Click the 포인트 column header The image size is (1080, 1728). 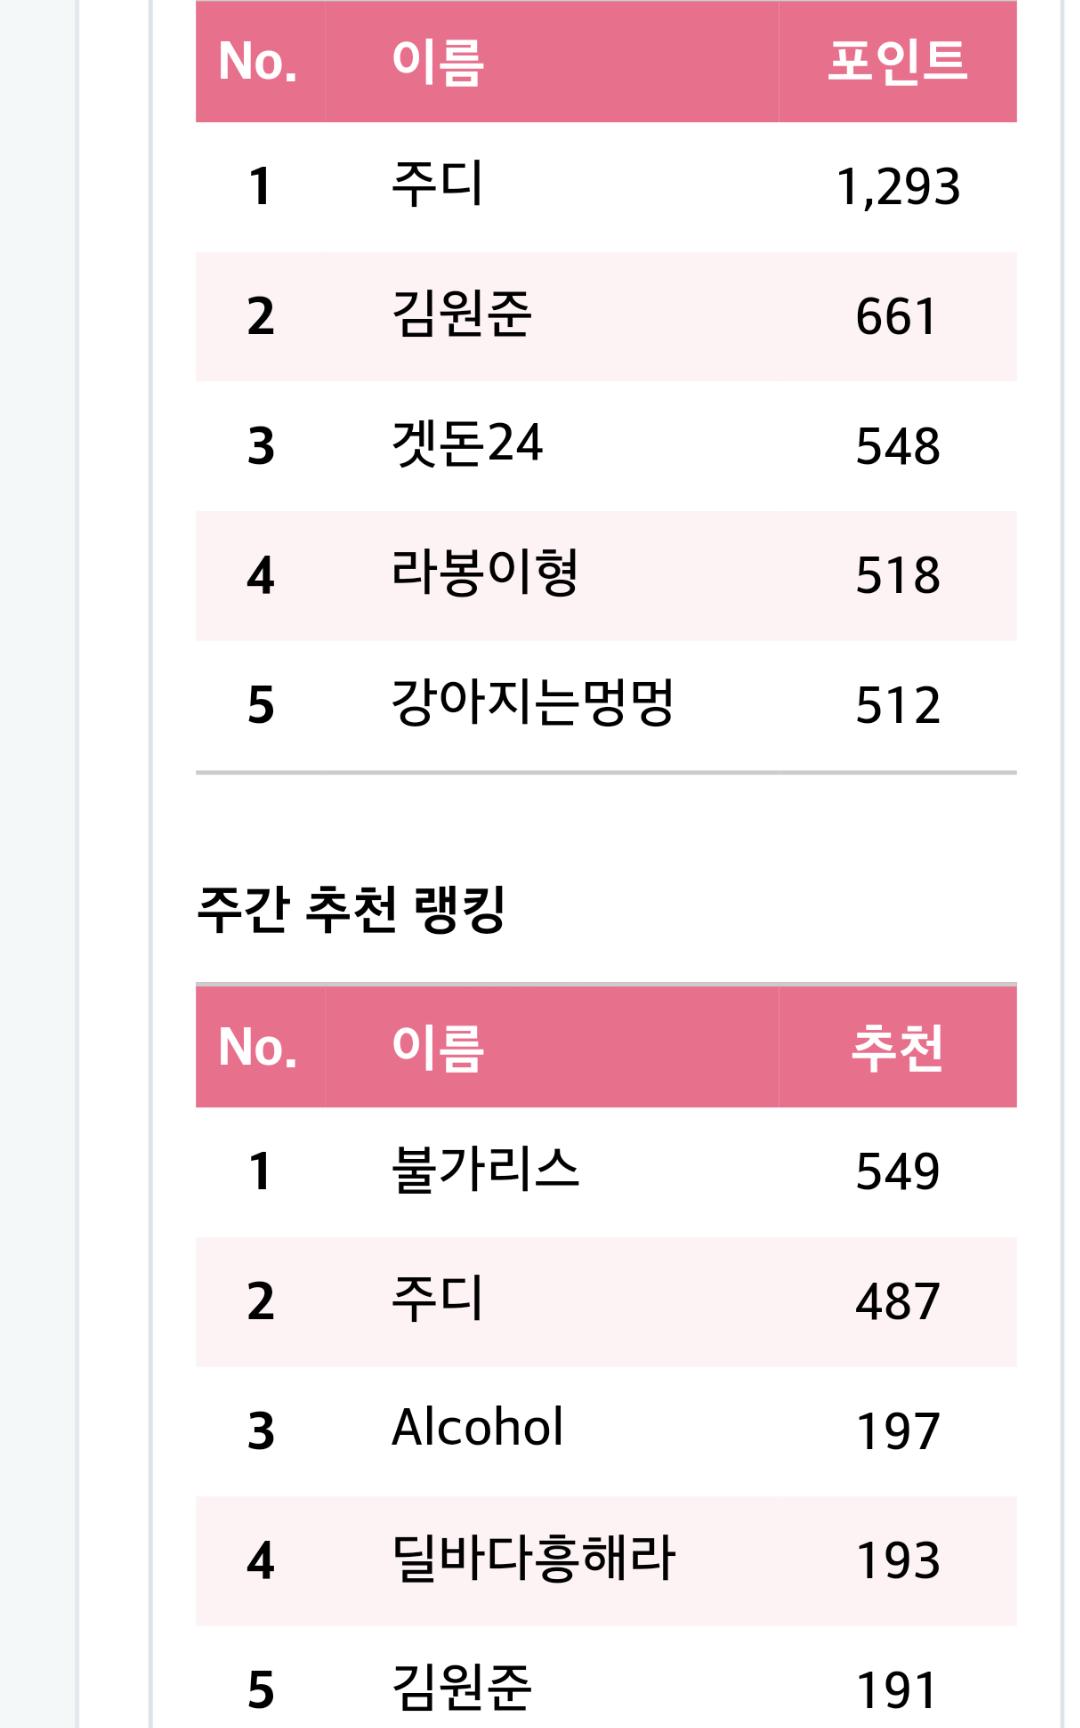pos(897,61)
